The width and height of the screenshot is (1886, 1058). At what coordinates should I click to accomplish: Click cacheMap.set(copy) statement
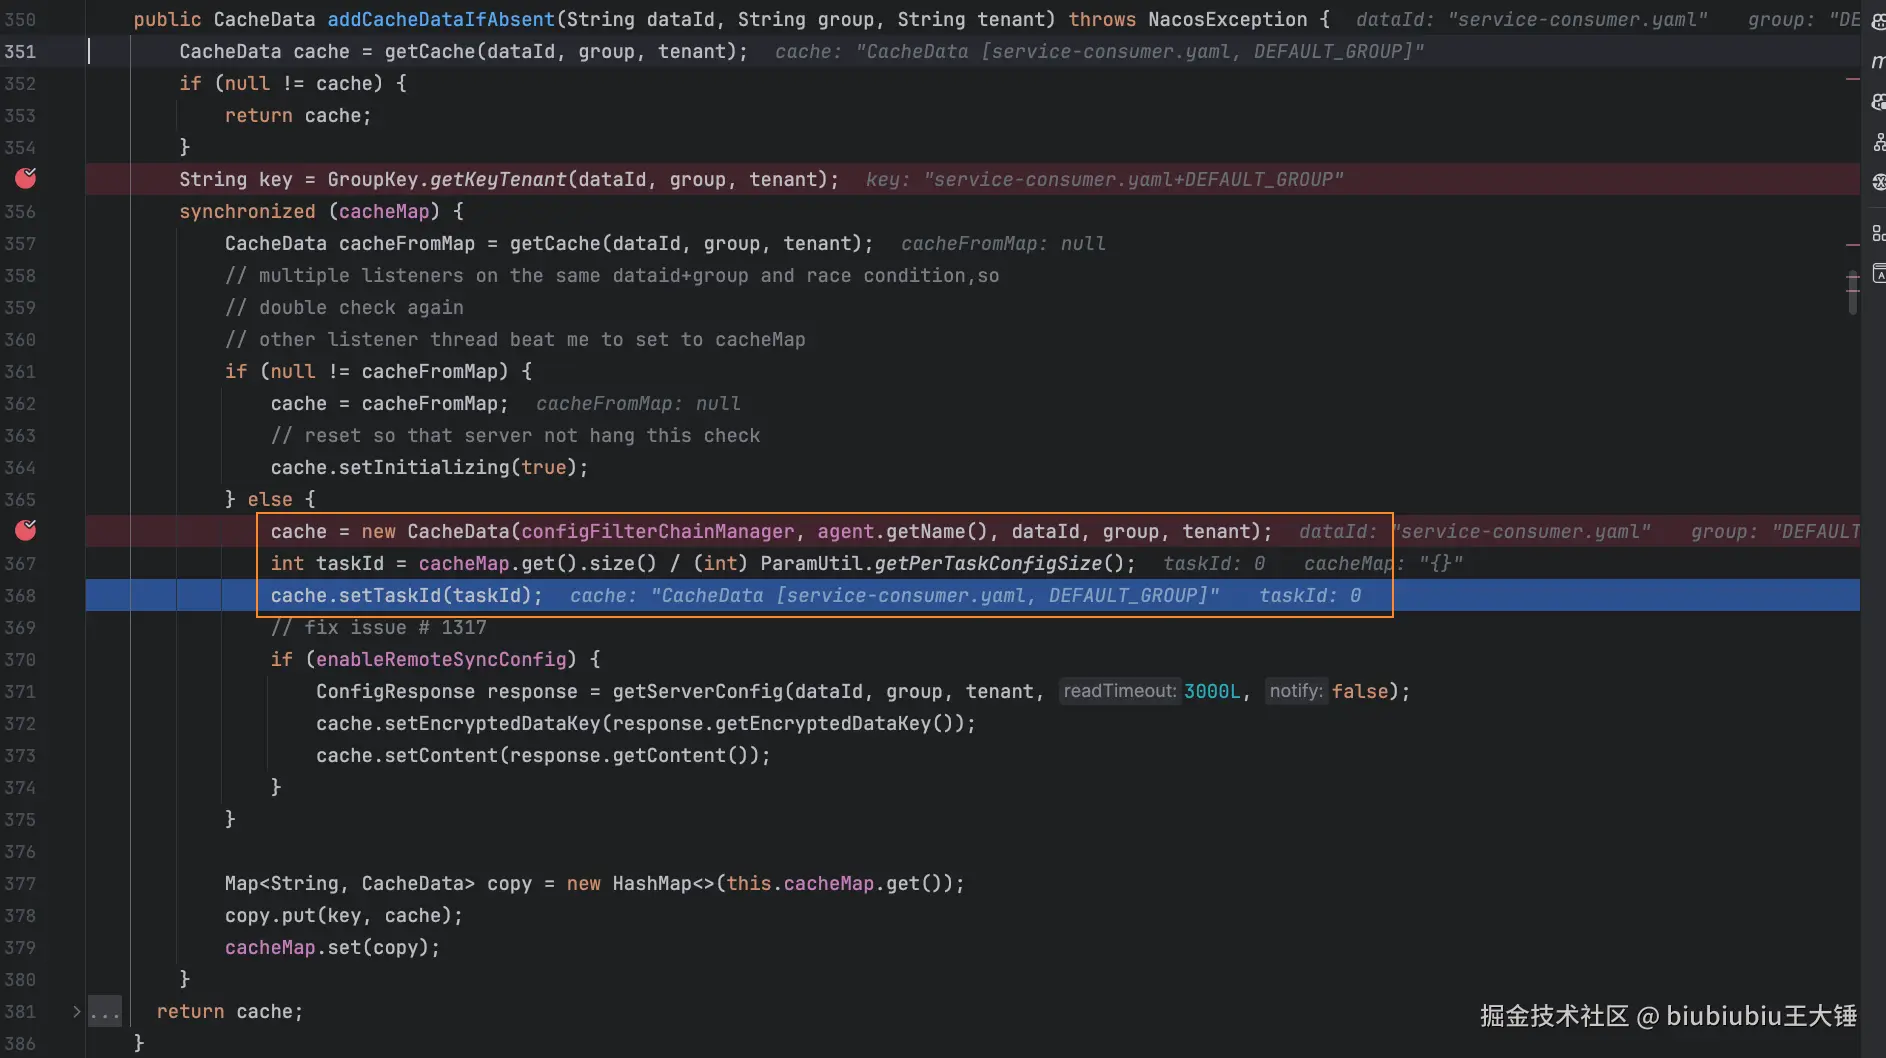(x=332, y=947)
